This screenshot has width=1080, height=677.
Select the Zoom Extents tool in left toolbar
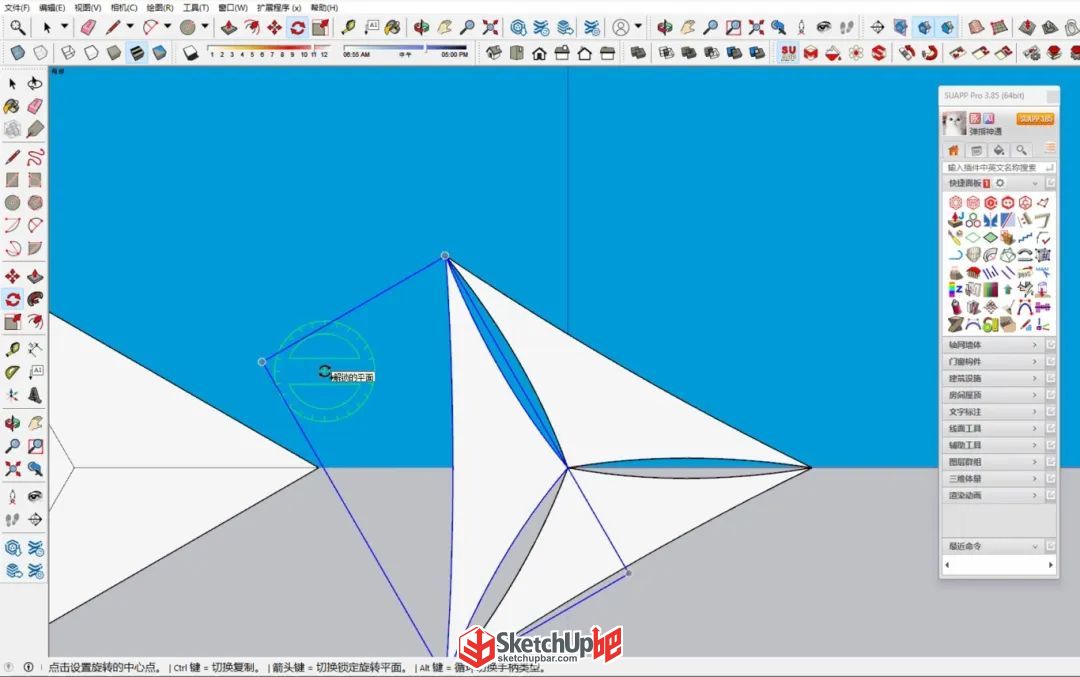point(12,469)
